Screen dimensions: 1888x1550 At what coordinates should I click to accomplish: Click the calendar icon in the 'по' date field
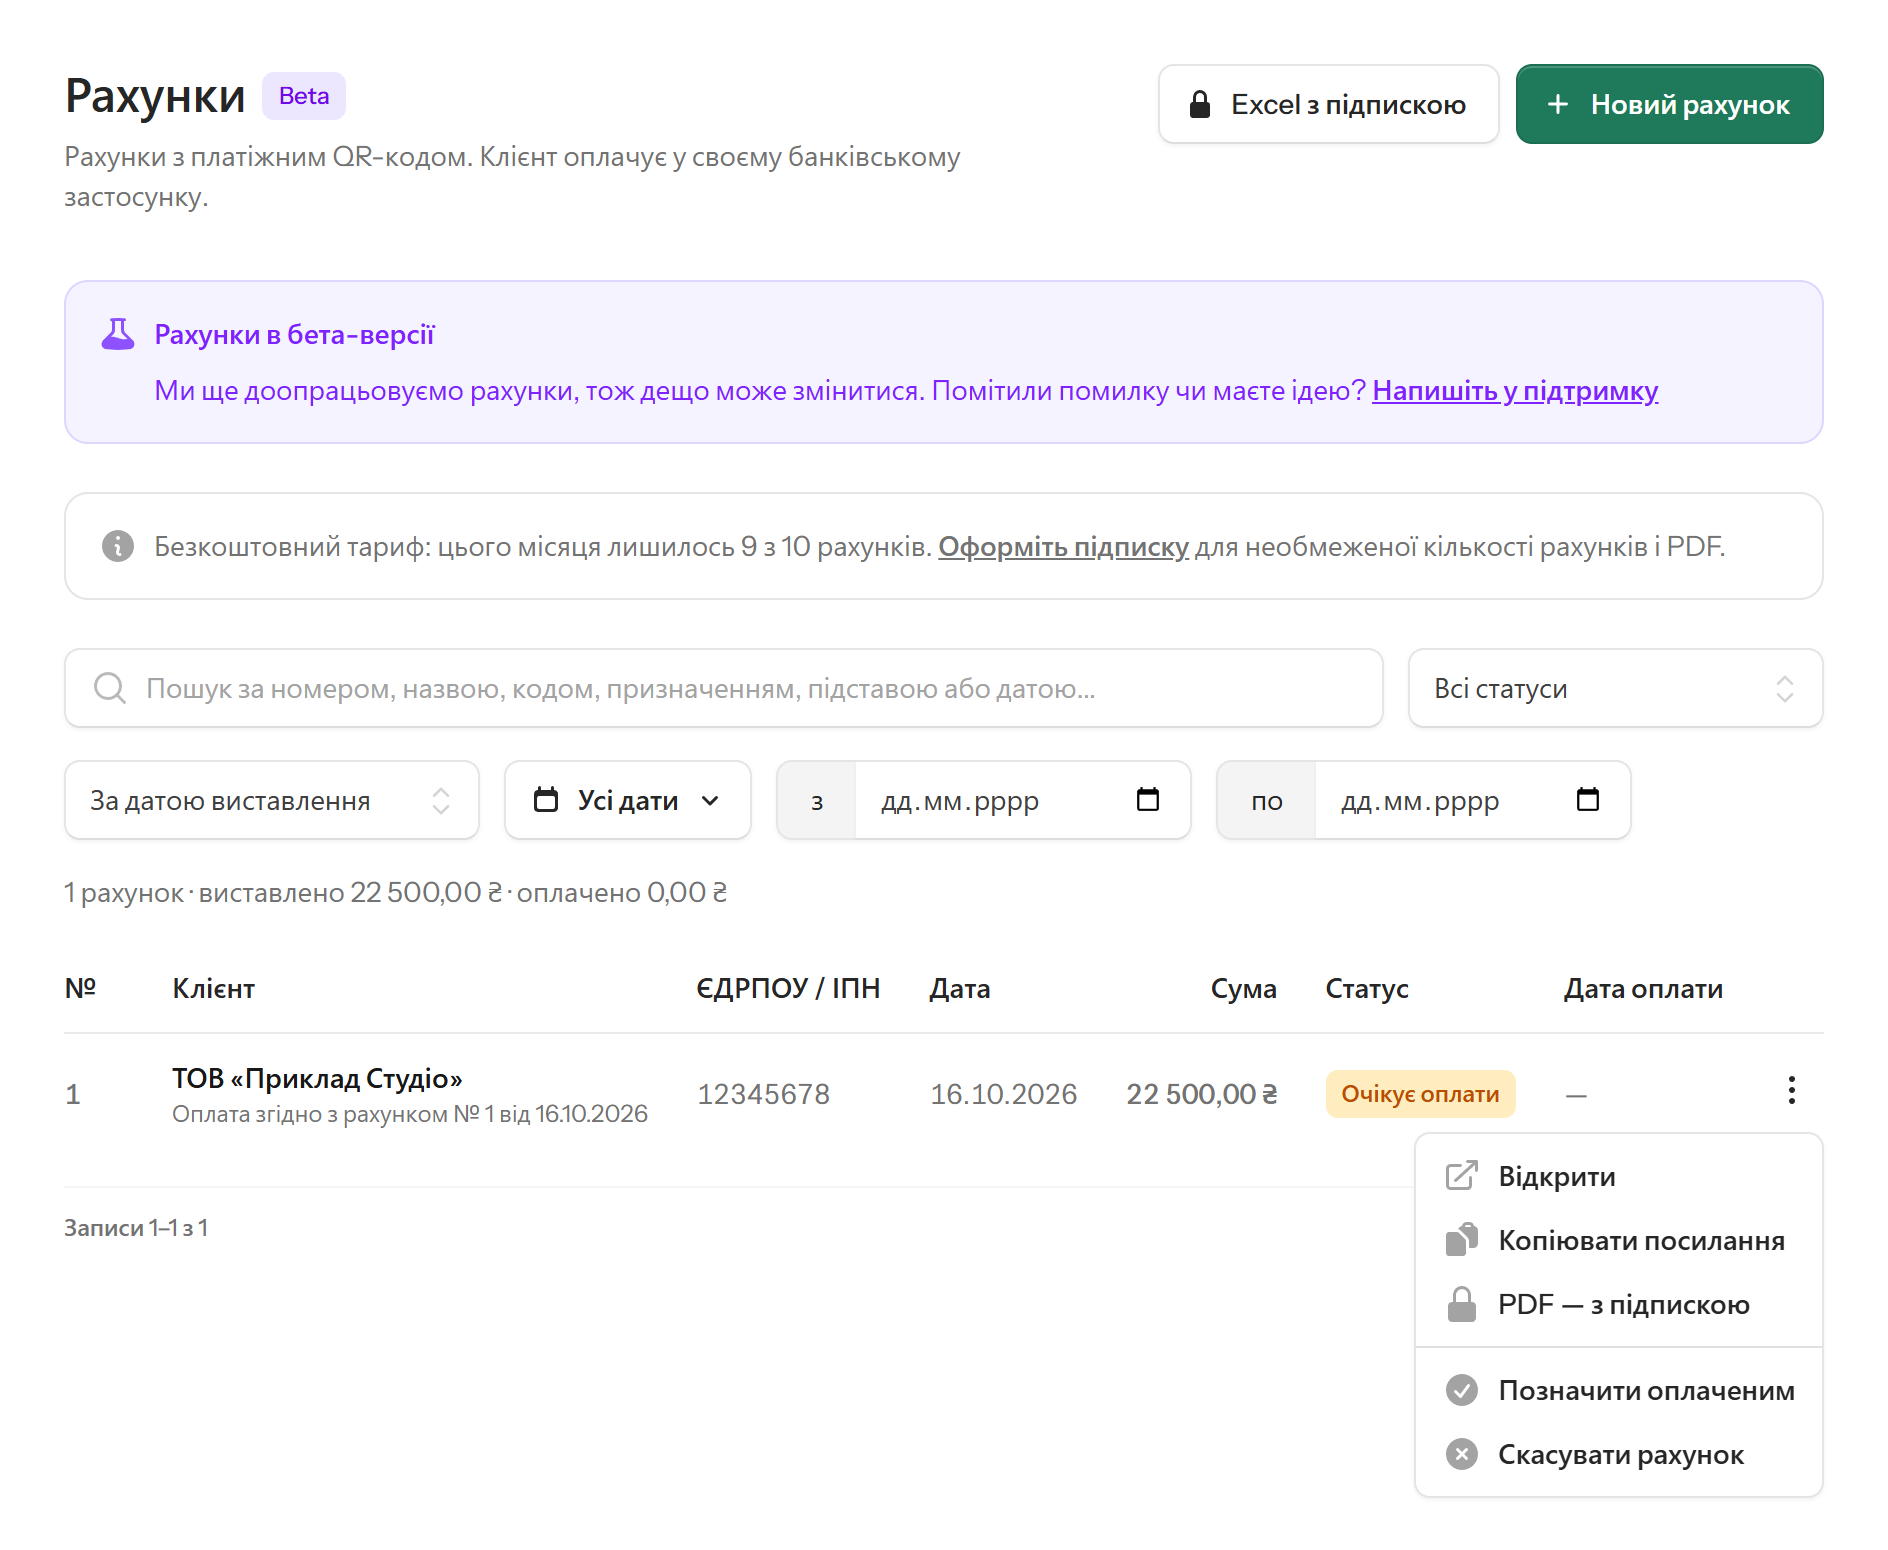[x=1588, y=799]
